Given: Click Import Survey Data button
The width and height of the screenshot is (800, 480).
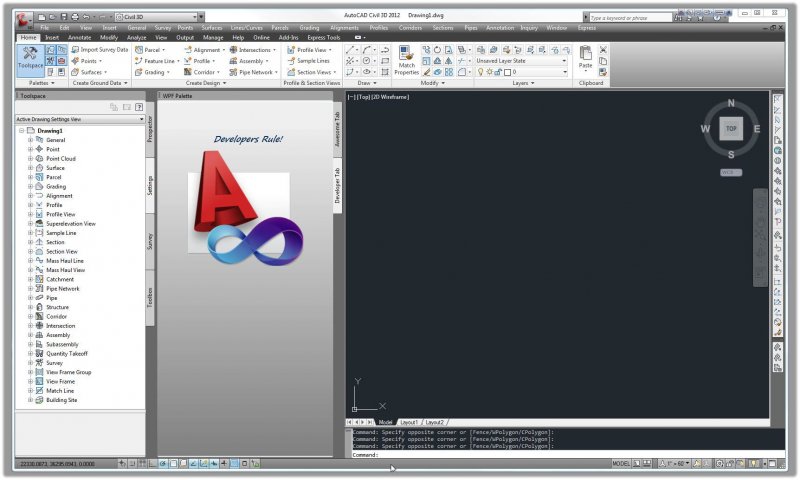Looking at the screenshot, I should pos(99,49).
